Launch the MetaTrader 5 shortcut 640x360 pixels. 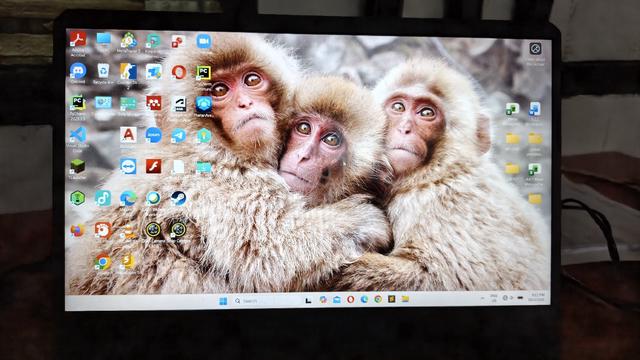(x=128, y=40)
